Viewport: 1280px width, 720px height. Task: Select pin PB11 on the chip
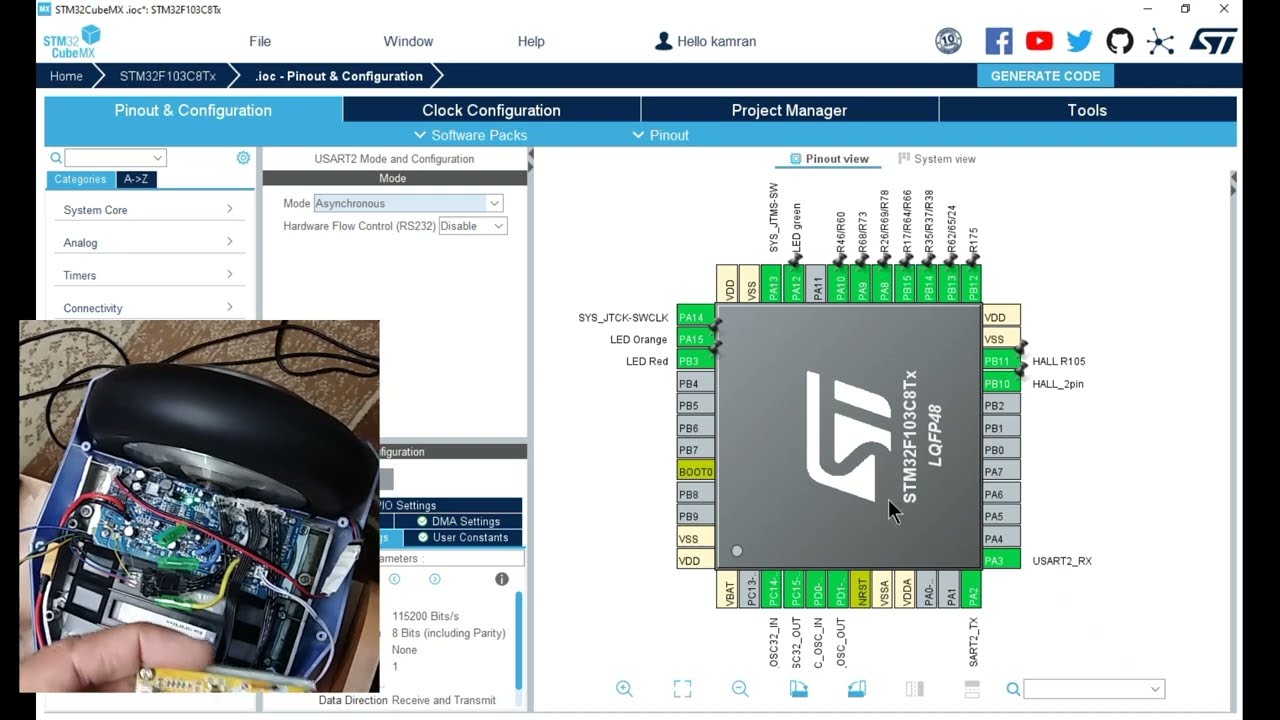1001,361
